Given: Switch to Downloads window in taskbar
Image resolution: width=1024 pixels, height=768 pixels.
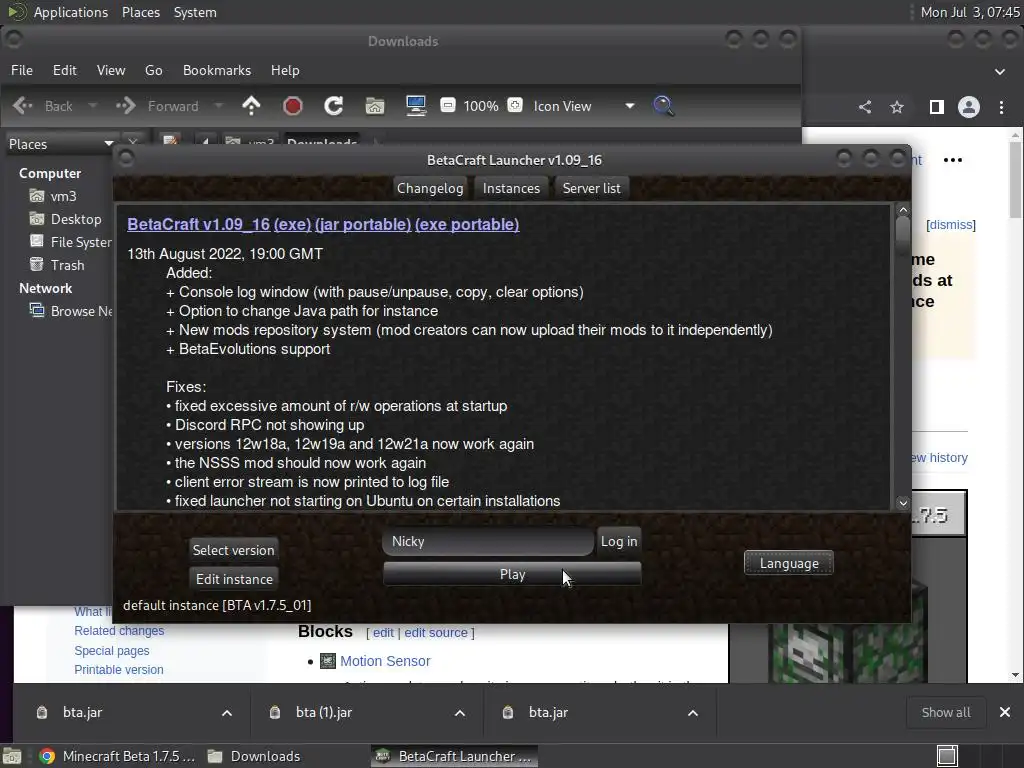Looking at the screenshot, I should pyautogui.click(x=254, y=756).
